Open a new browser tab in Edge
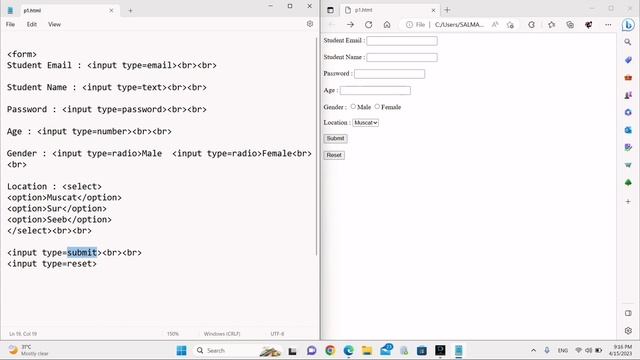640x360 pixels. (447, 10)
